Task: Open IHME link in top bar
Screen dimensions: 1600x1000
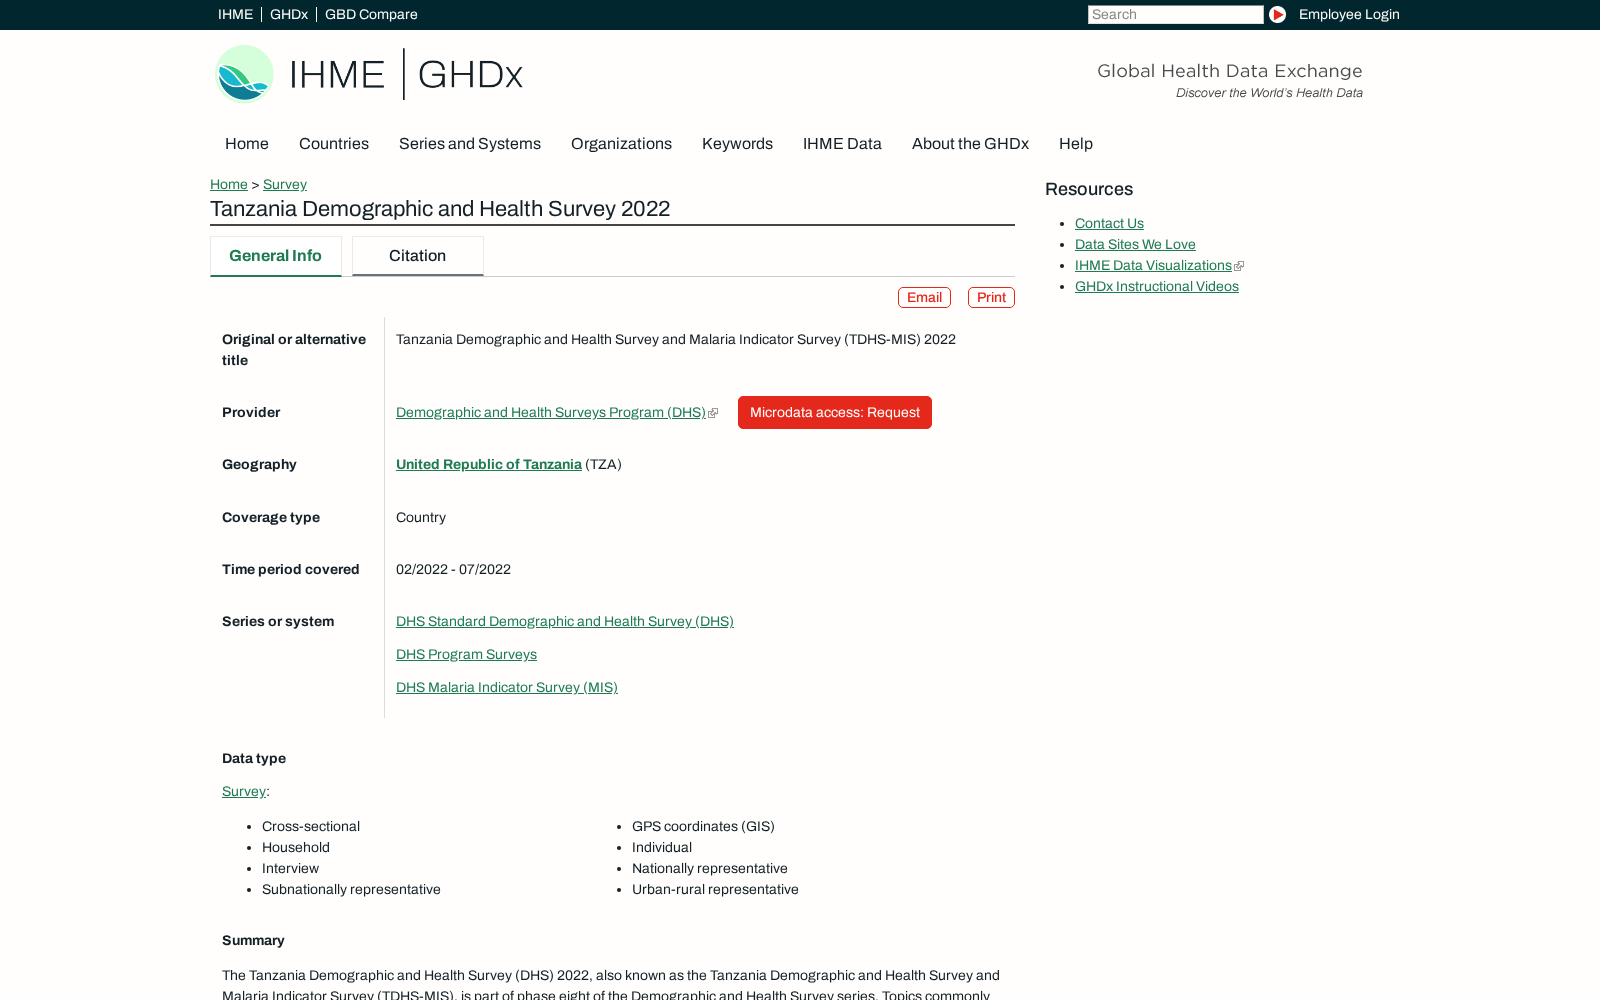Action: tap(235, 14)
